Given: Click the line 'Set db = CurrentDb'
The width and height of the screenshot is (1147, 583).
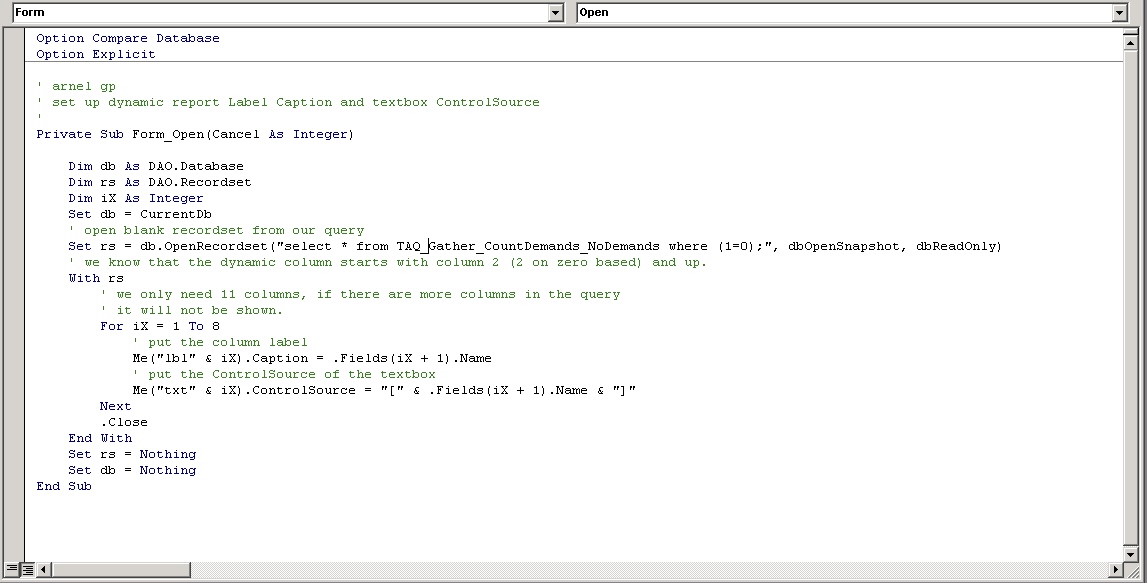Looking at the screenshot, I should coord(140,214).
